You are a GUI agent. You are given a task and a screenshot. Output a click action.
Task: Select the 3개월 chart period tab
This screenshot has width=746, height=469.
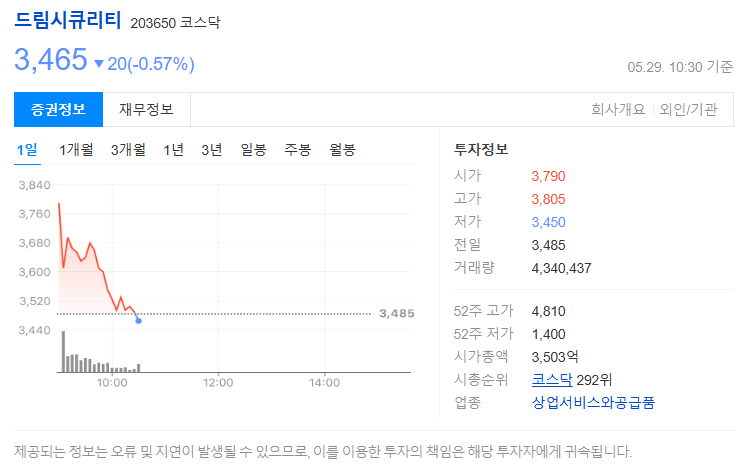(128, 150)
